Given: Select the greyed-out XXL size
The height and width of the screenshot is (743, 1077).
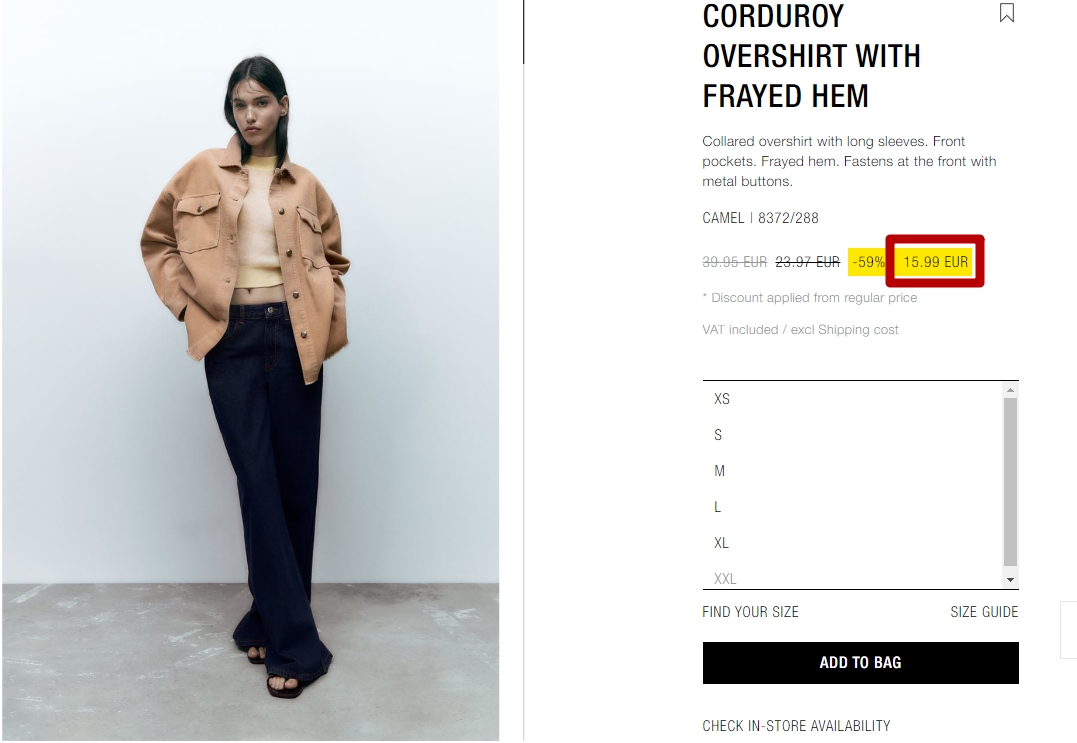Looking at the screenshot, I should (853, 578).
